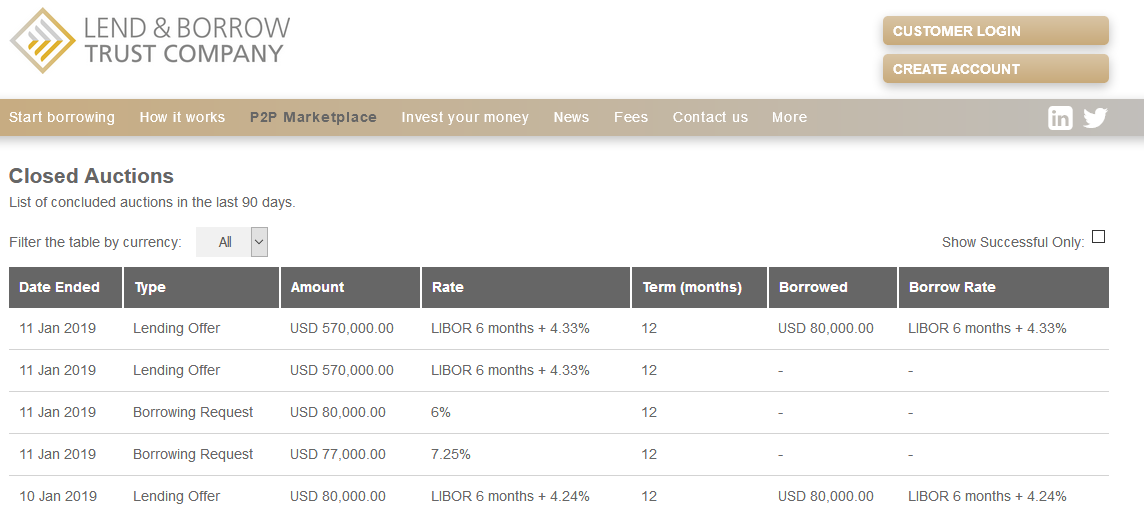Sort table by Date Ended column

(60, 287)
